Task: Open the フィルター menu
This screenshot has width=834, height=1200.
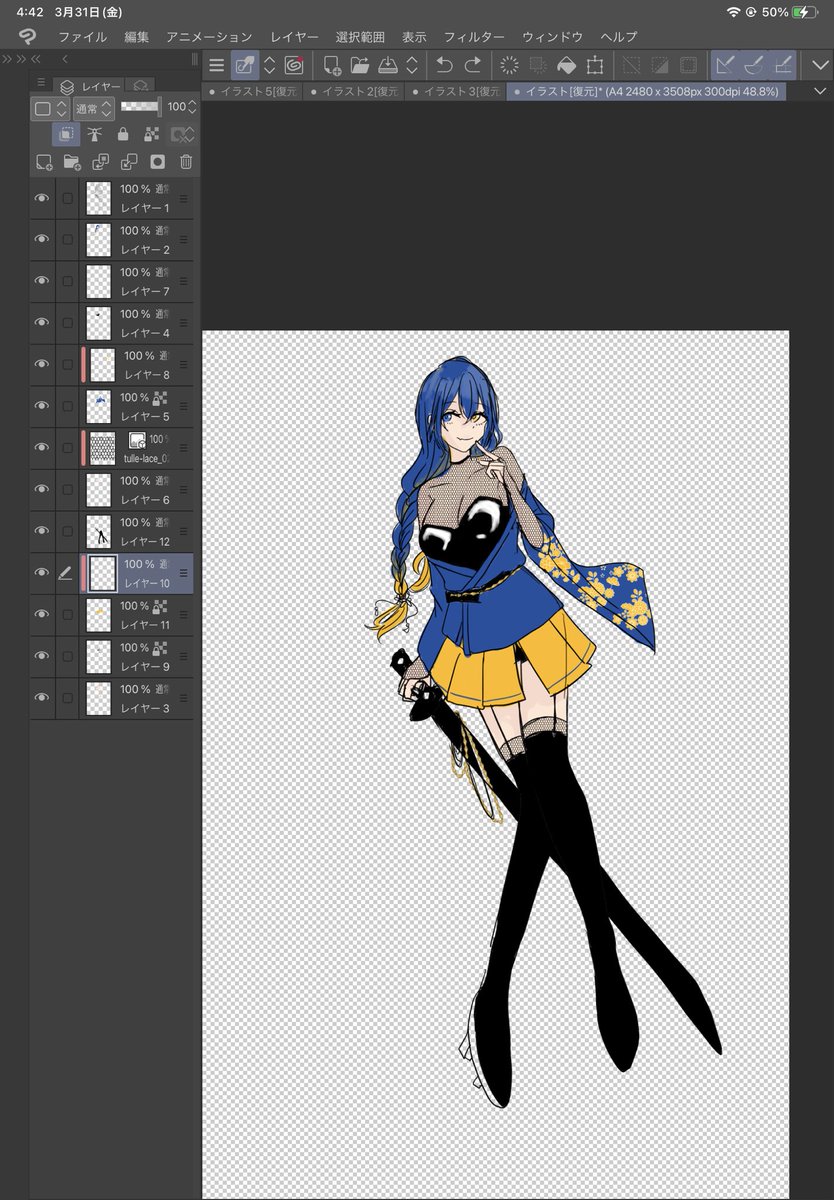Action: click(474, 37)
